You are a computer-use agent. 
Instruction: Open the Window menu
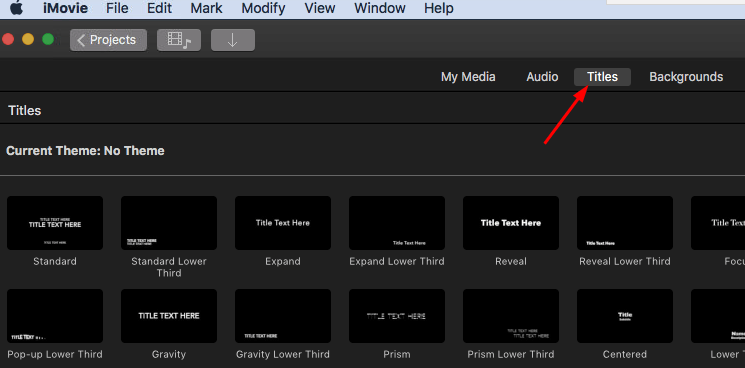click(x=380, y=8)
